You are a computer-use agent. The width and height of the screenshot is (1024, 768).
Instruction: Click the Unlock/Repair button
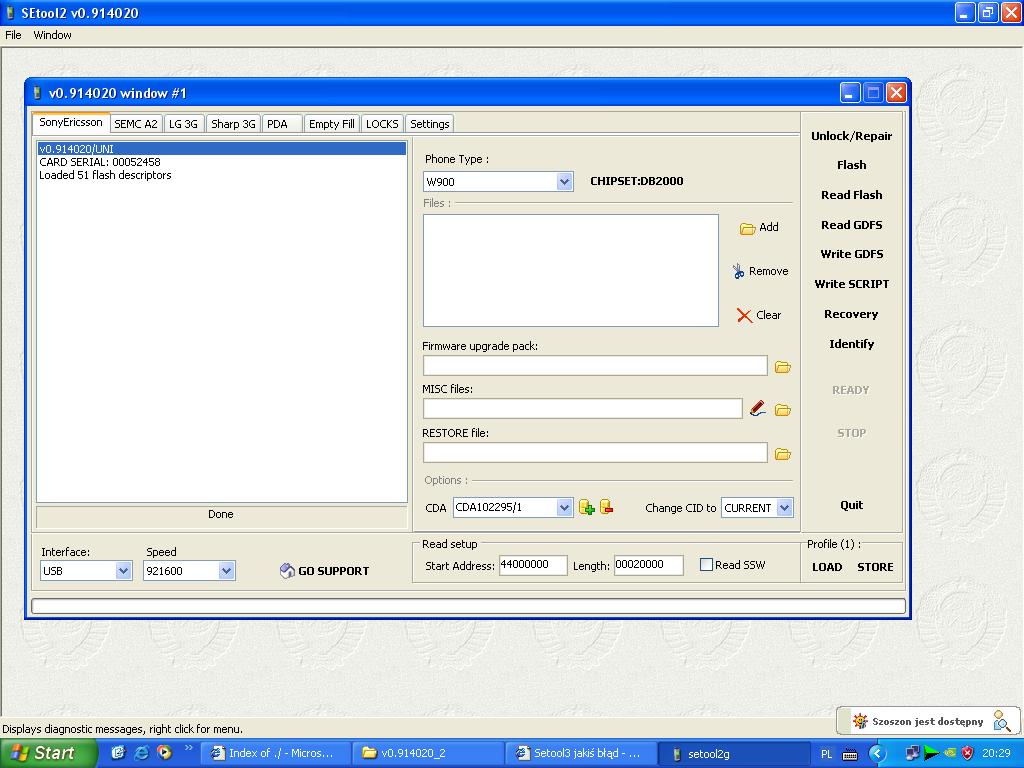pyautogui.click(x=851, y=135)
